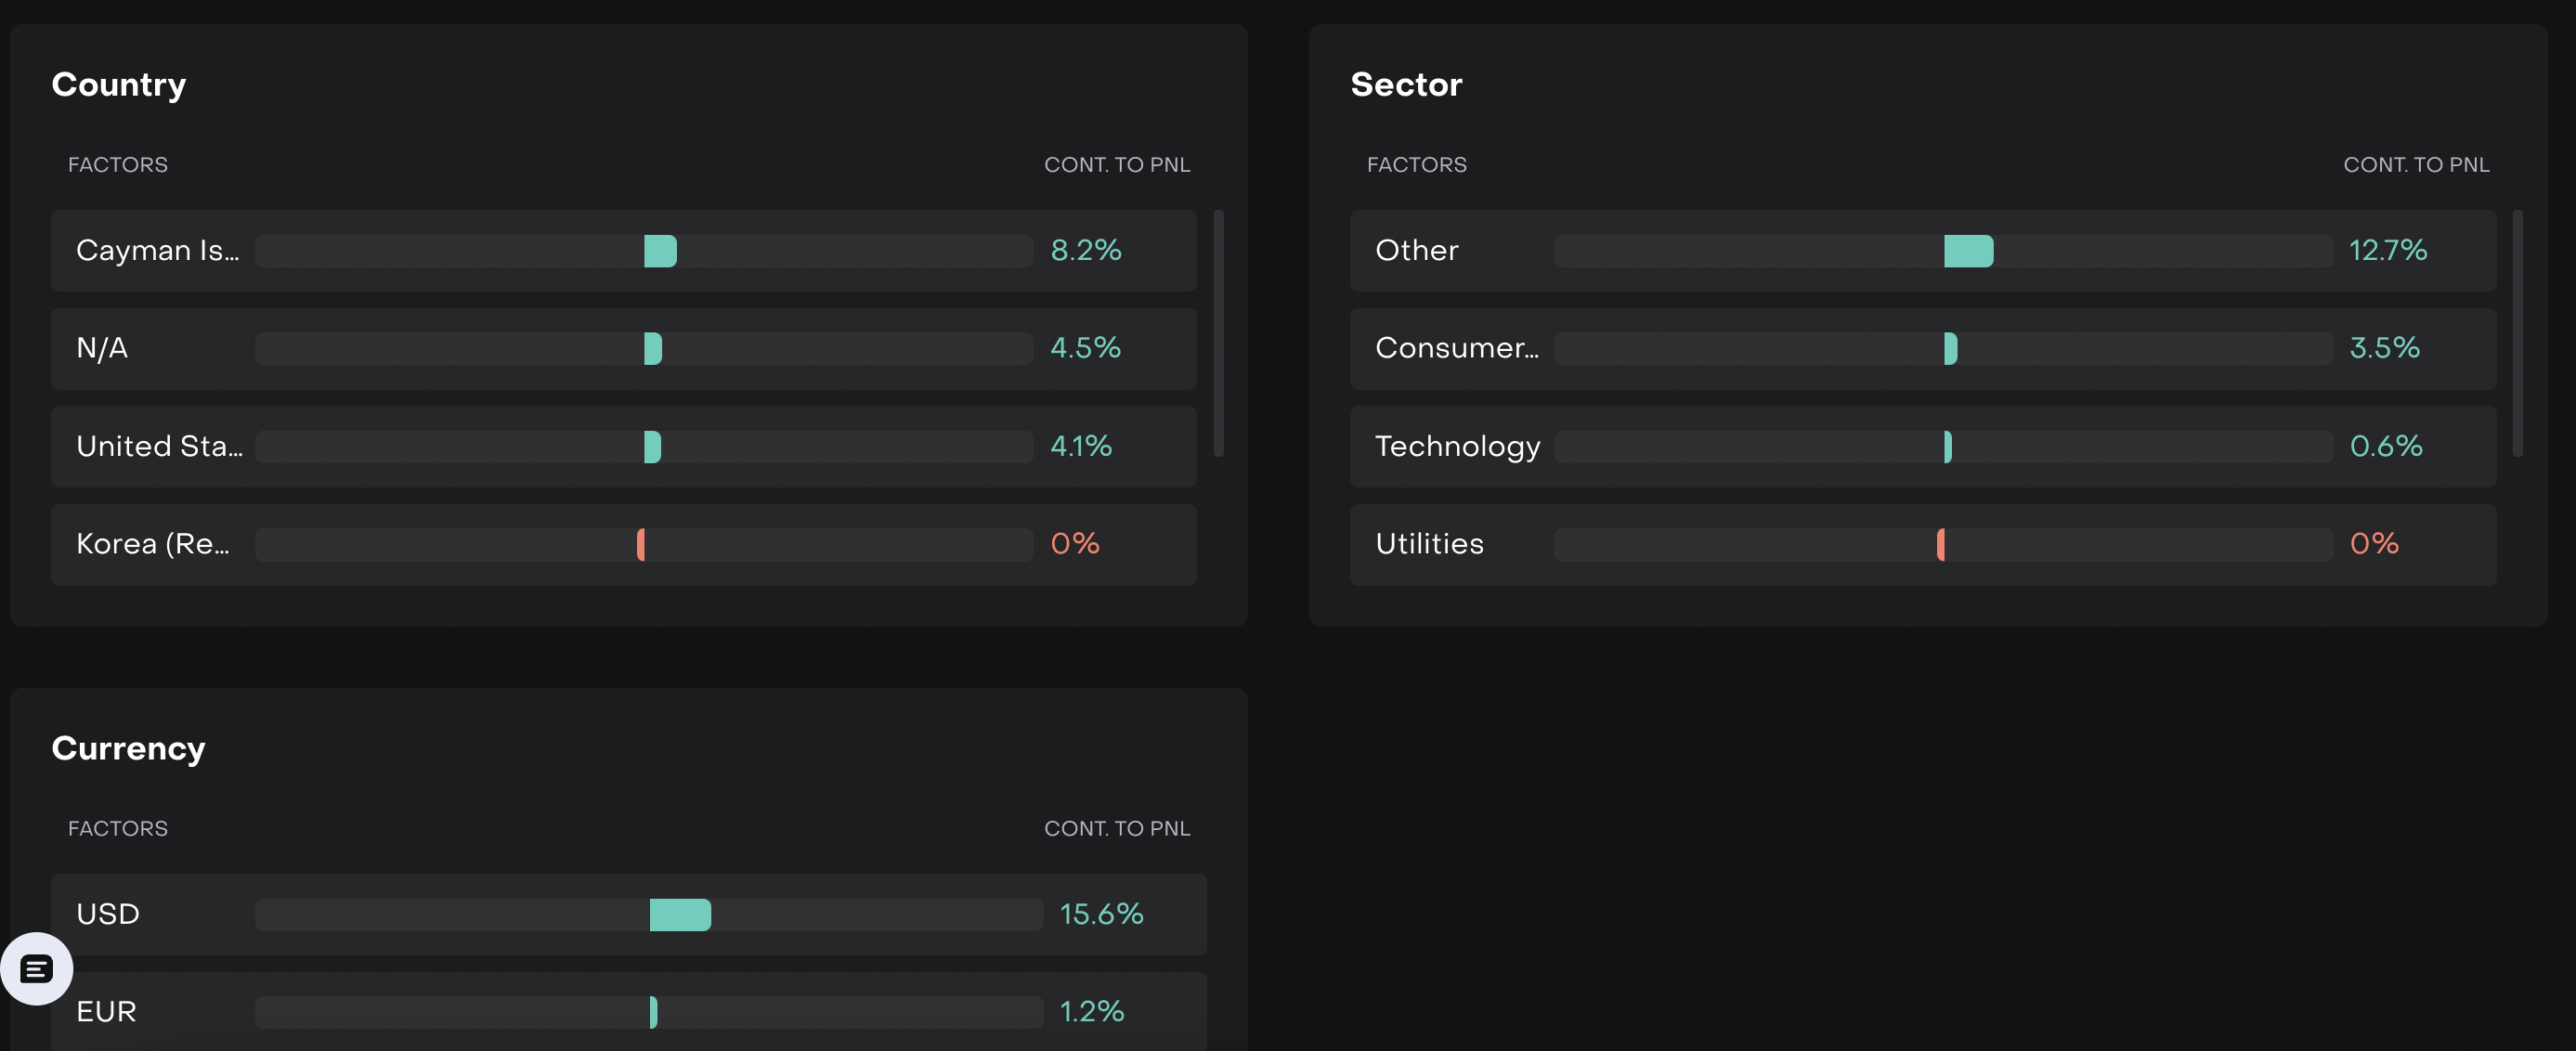Click the Sector panel heading

coord(1405,85)
